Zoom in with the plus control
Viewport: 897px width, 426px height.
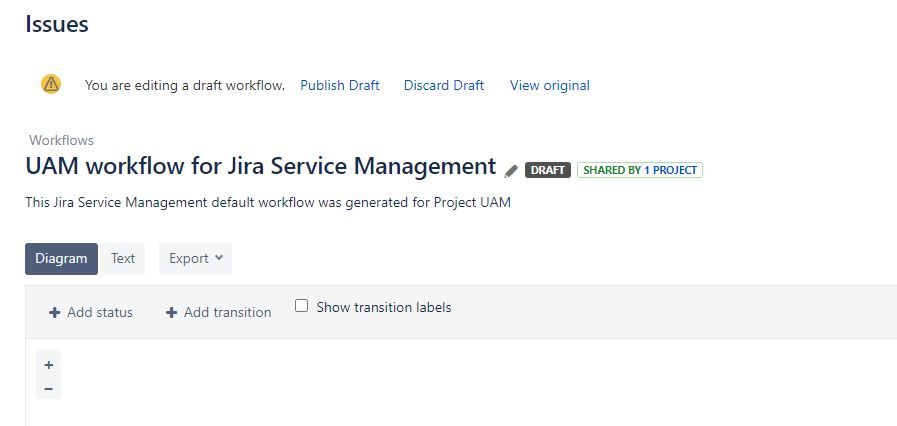tap(49, 365)
